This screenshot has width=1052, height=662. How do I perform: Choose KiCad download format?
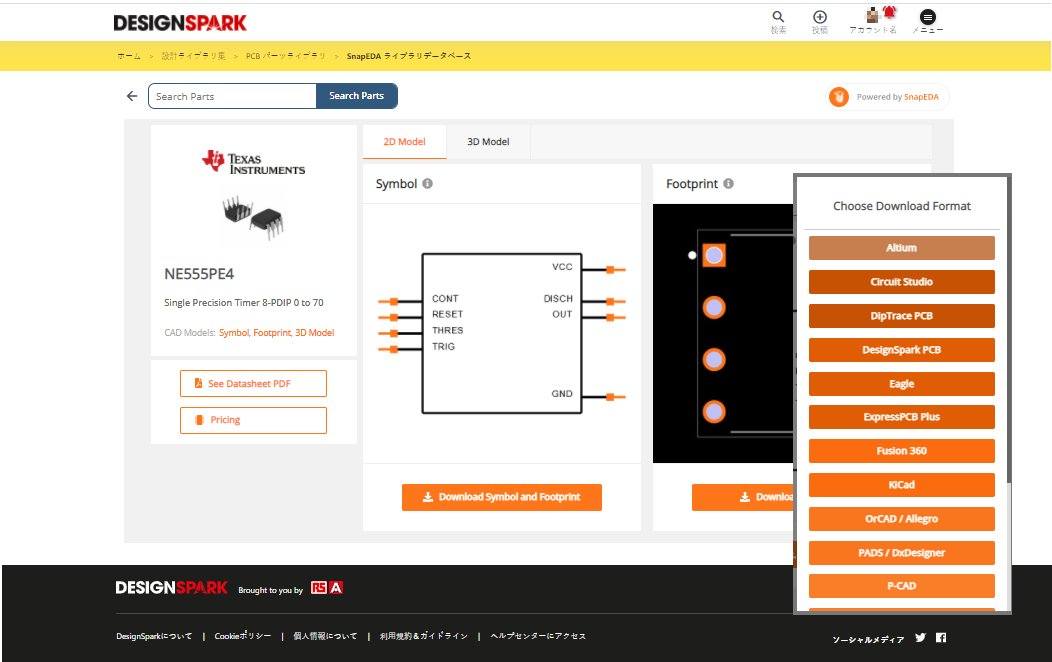coord(901,484)
